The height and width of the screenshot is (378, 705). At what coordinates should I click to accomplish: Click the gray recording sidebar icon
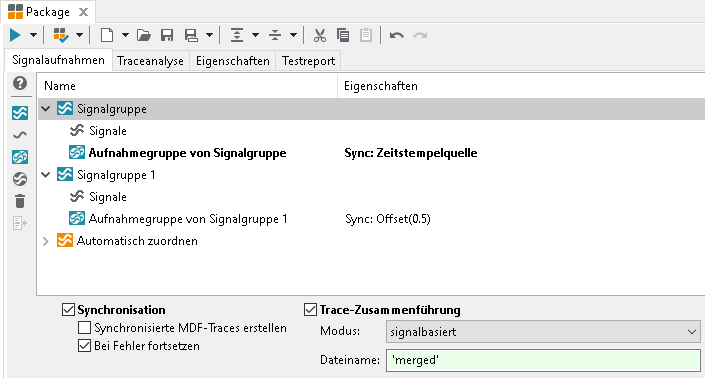(20, 179)
